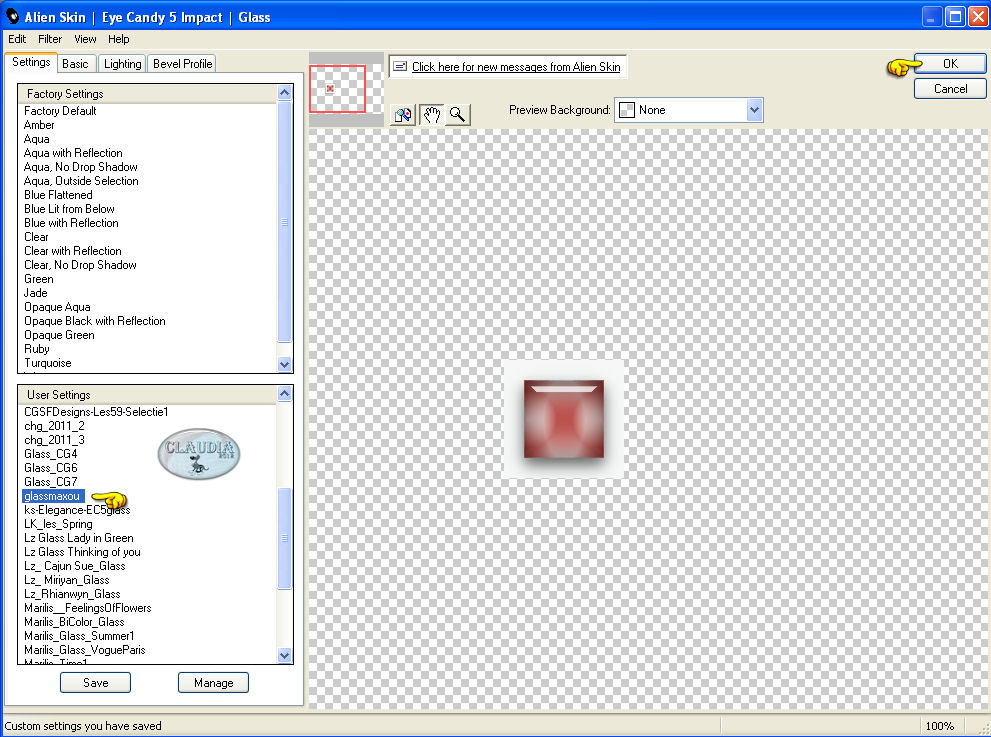
Task: Select Clear with Reflection preset
Action: (73, 251)
